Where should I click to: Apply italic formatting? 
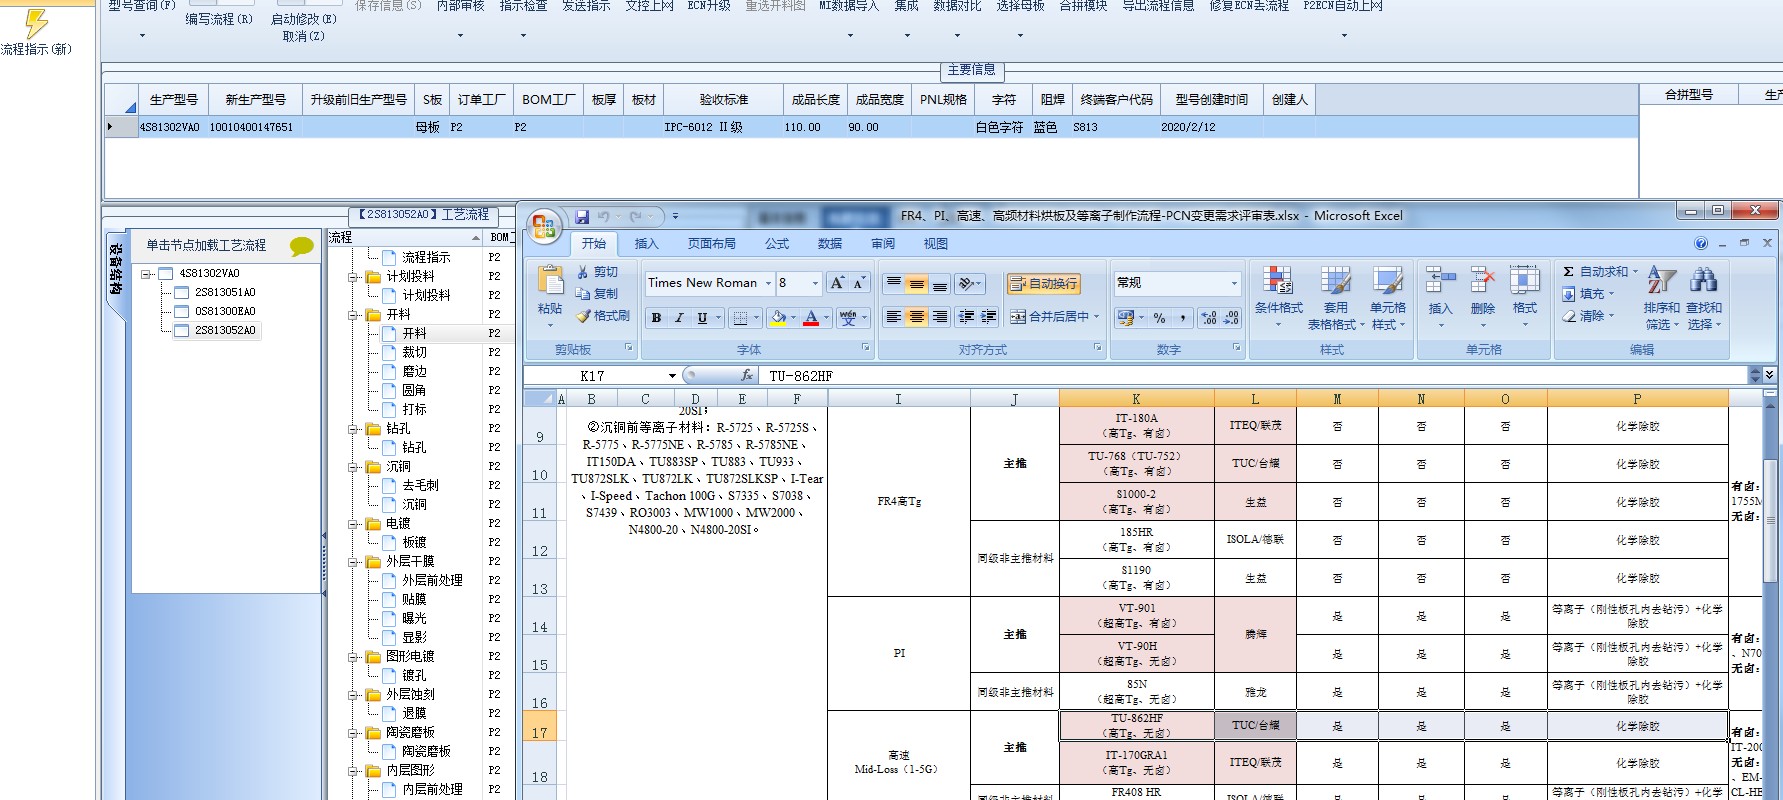tap(679, 318)
